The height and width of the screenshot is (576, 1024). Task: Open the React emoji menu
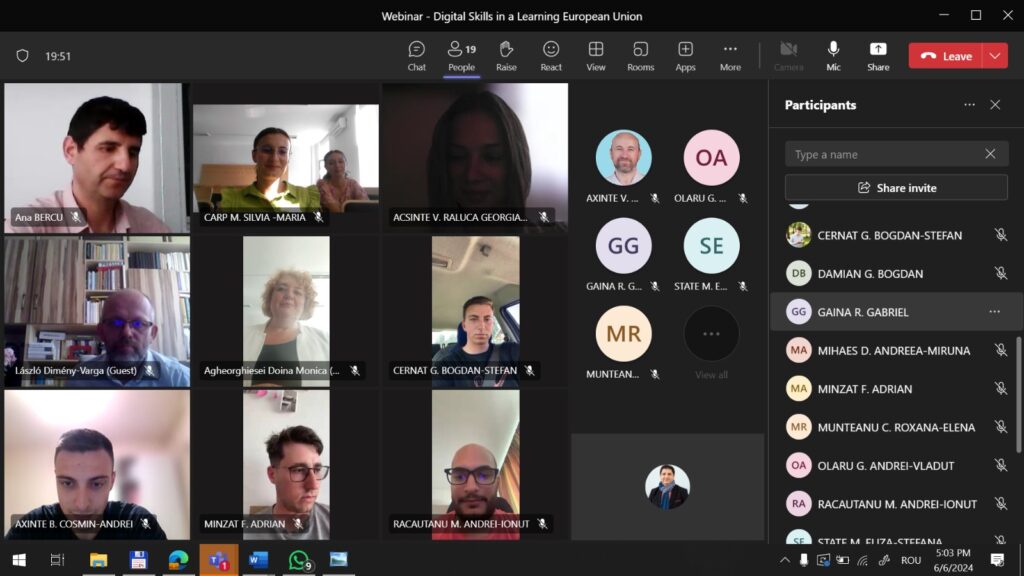[x=551, y=56]
